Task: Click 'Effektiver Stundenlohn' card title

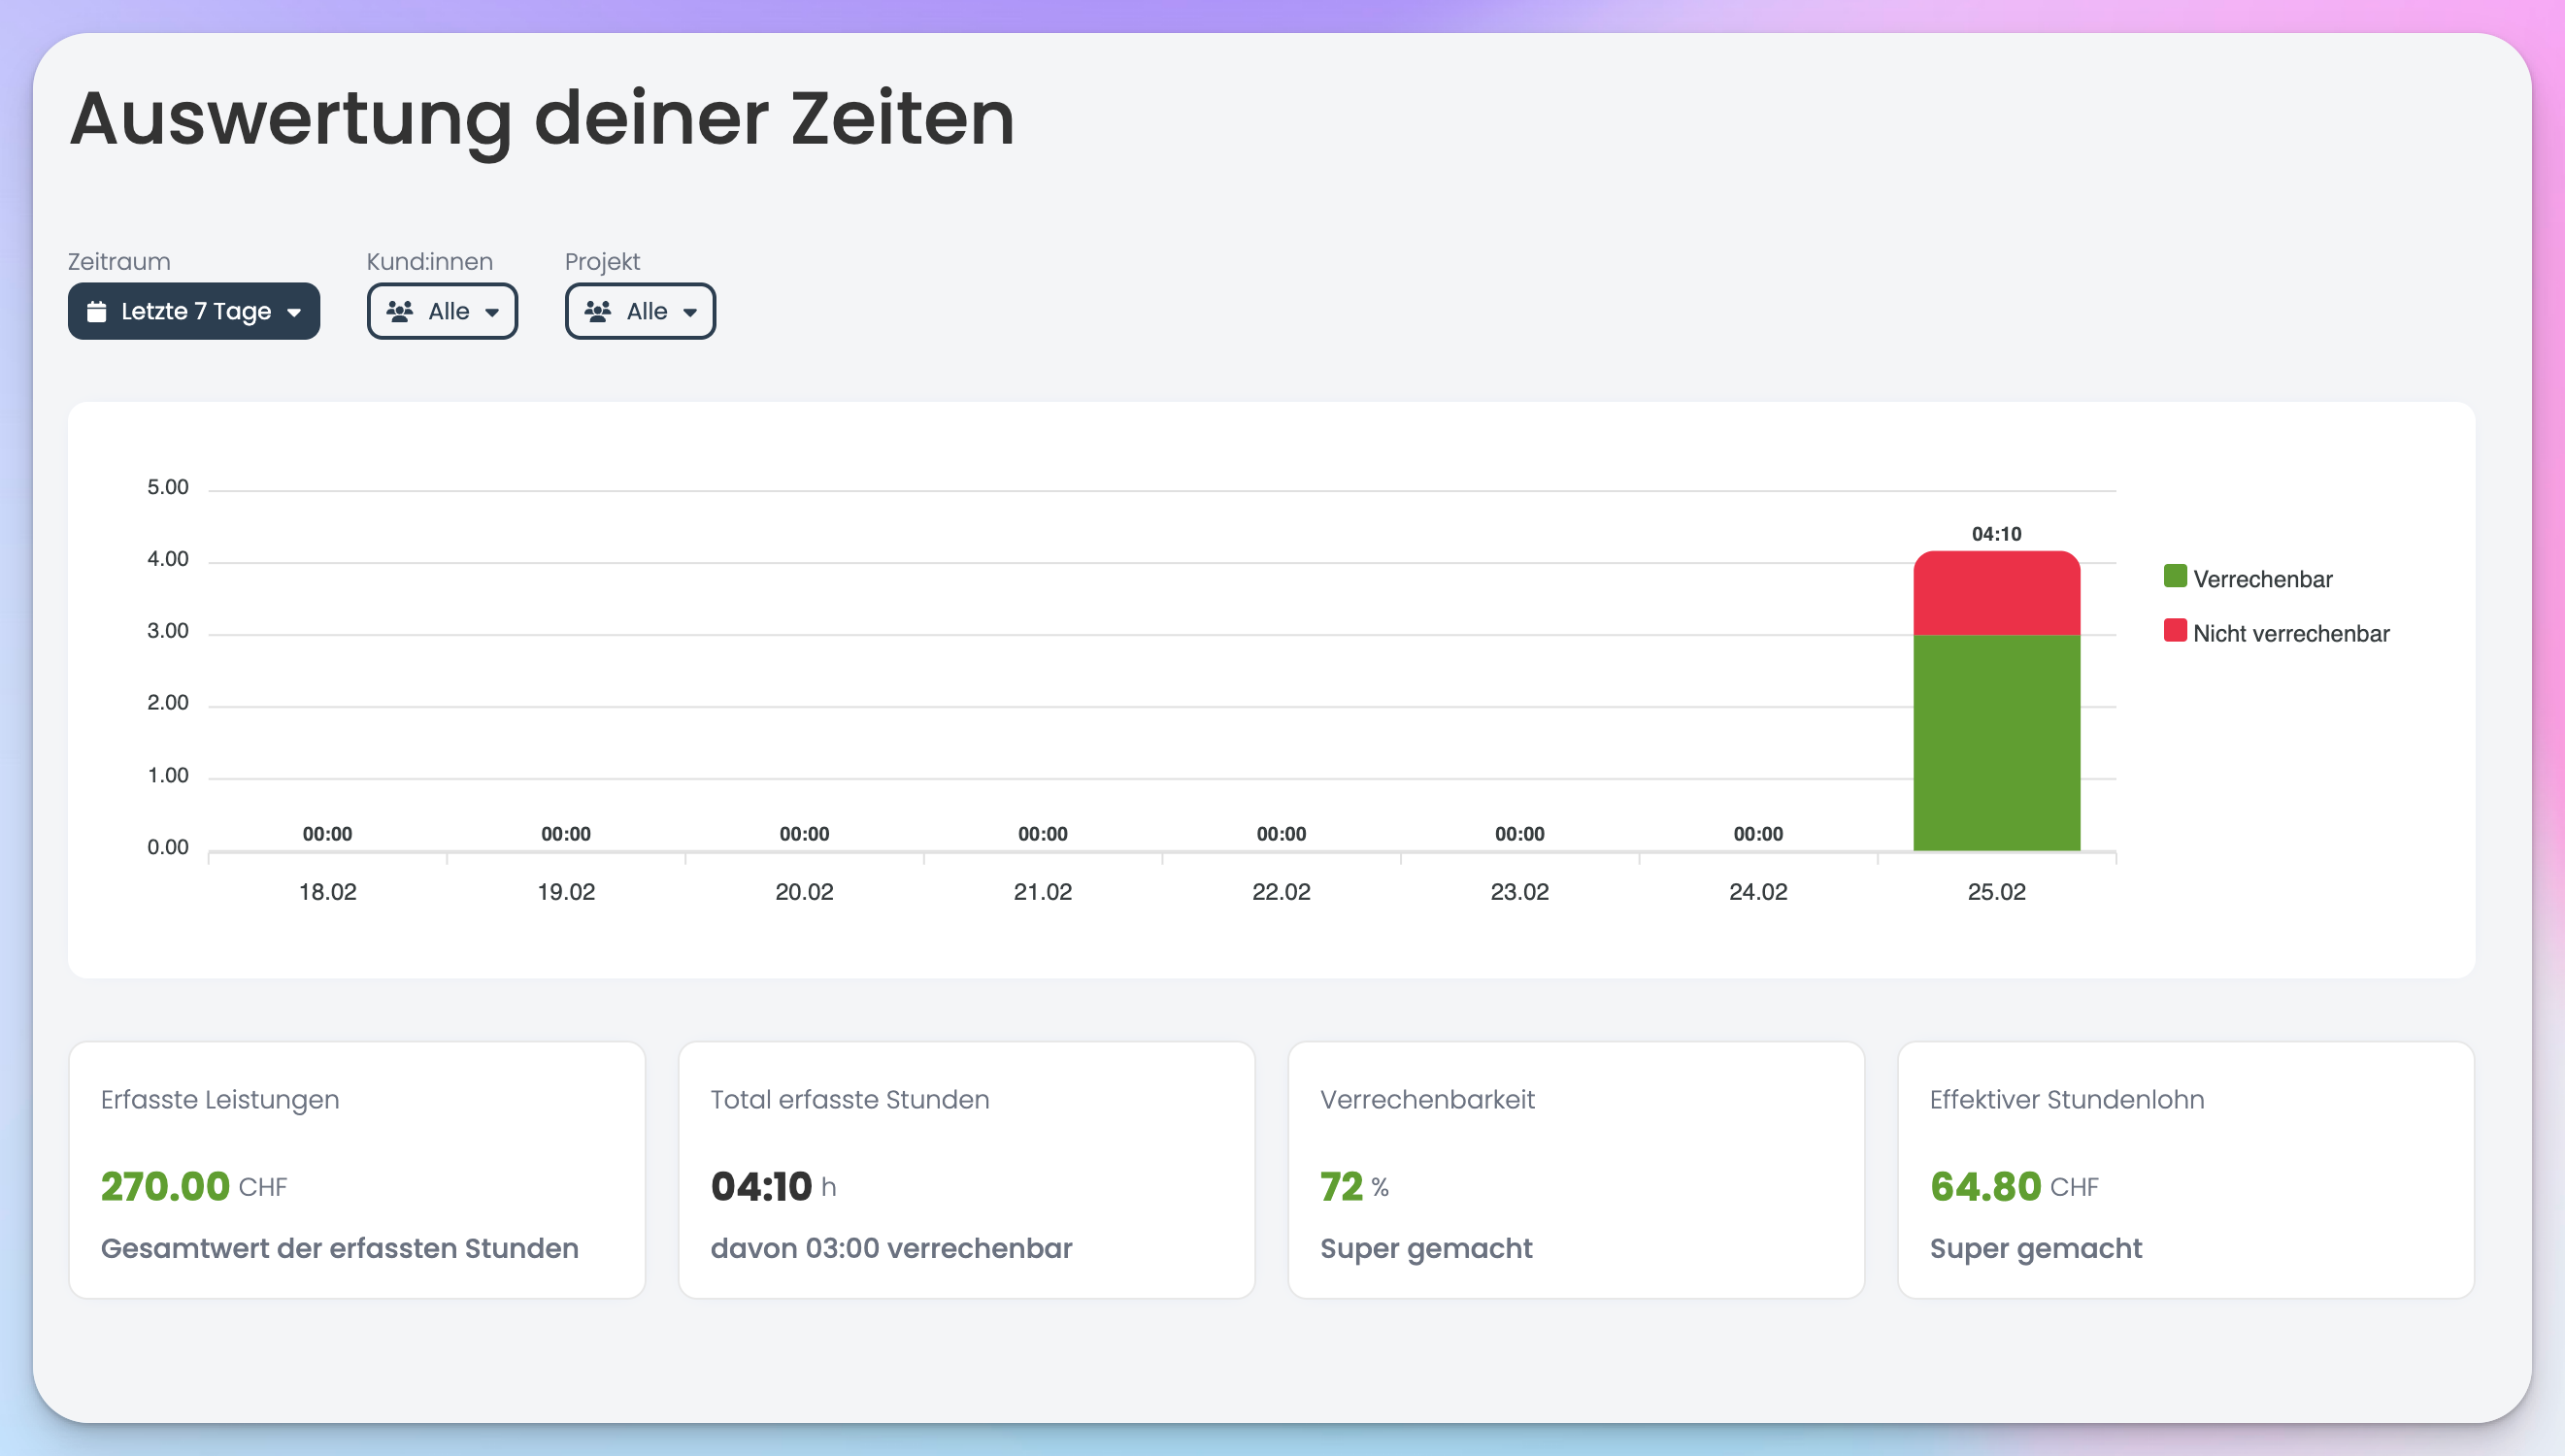Action: click(2067, 1100)
